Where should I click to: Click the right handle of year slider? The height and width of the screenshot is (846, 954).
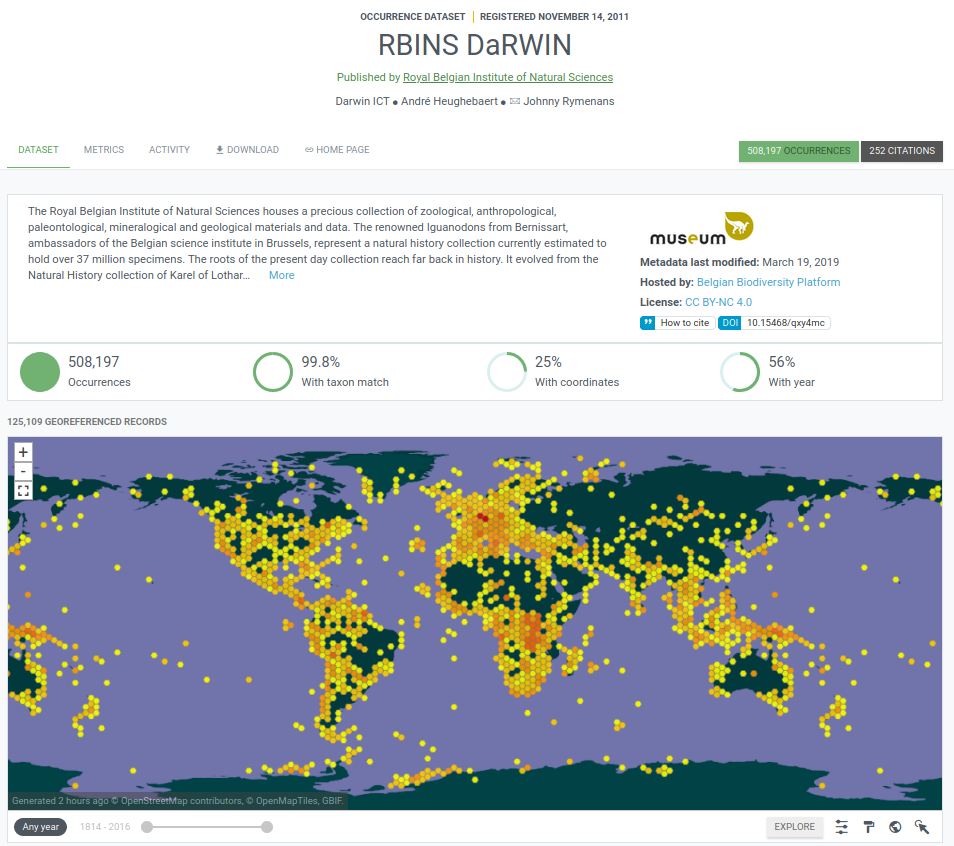coord(267,827)
